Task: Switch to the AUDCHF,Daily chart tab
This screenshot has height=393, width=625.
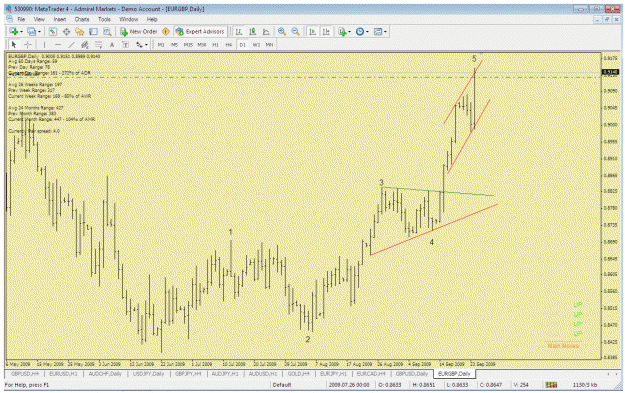Action: pos(105,374)
